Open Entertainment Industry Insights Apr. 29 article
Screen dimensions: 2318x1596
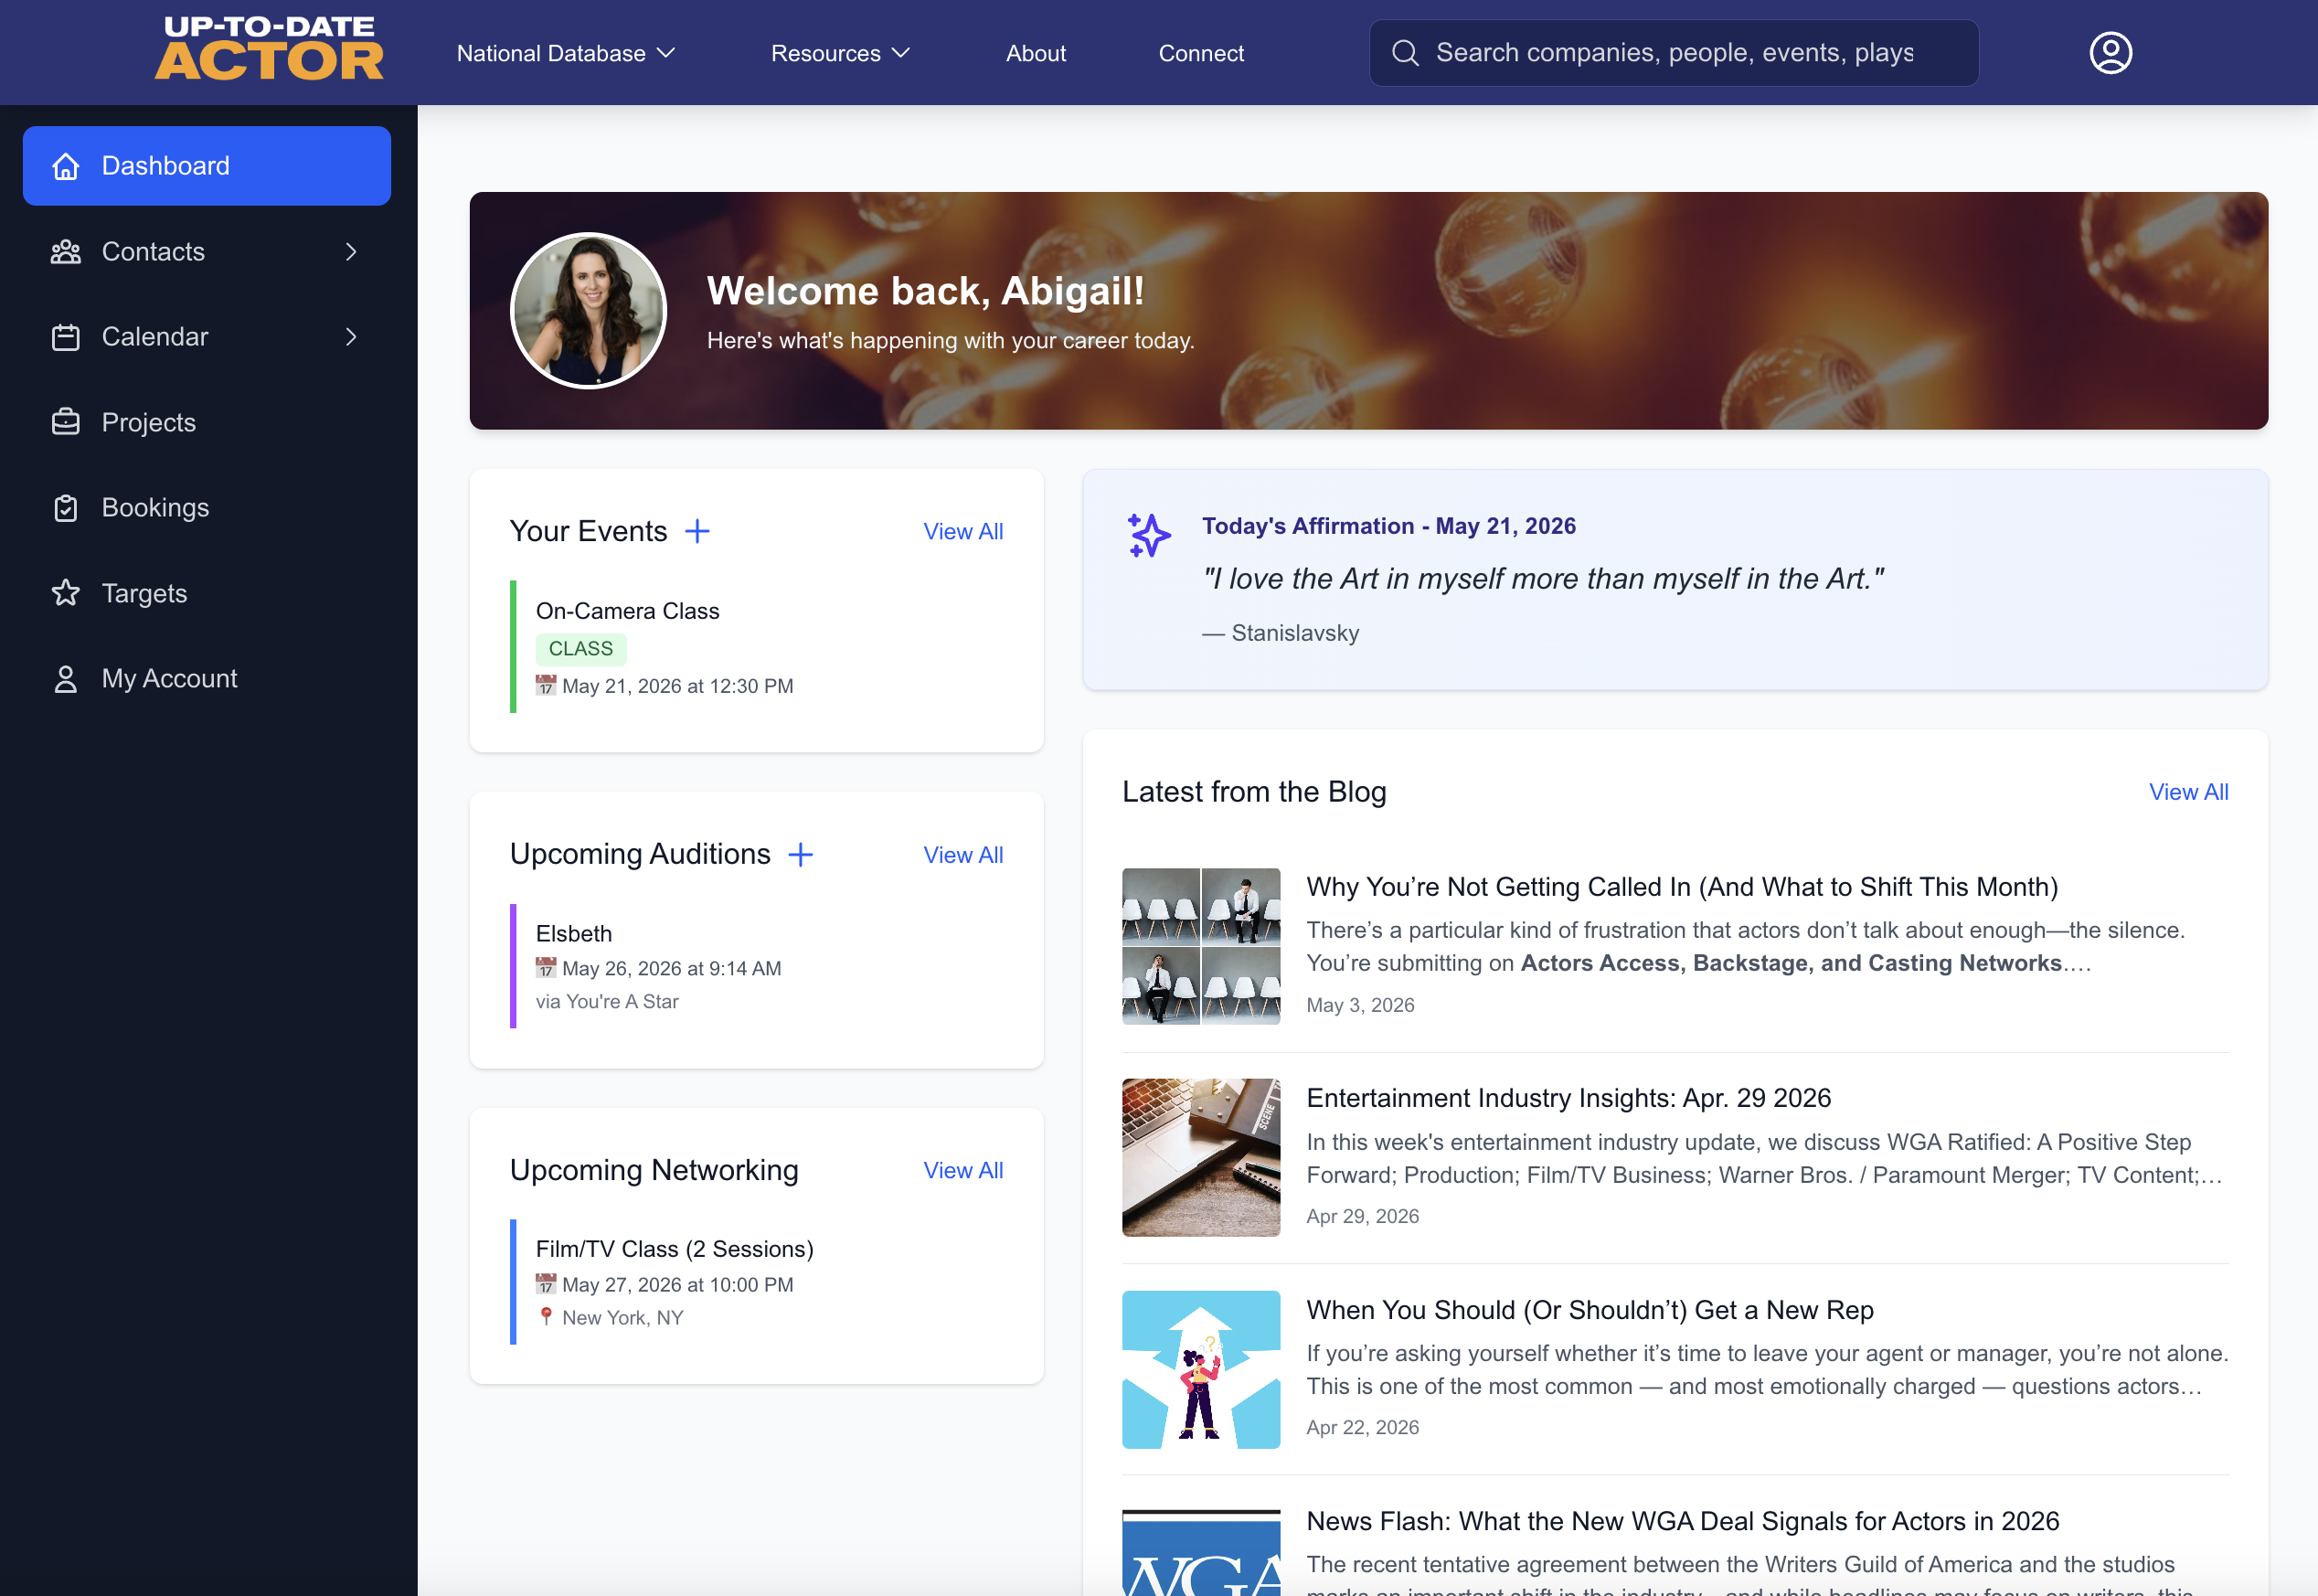click(1569, 1098)
